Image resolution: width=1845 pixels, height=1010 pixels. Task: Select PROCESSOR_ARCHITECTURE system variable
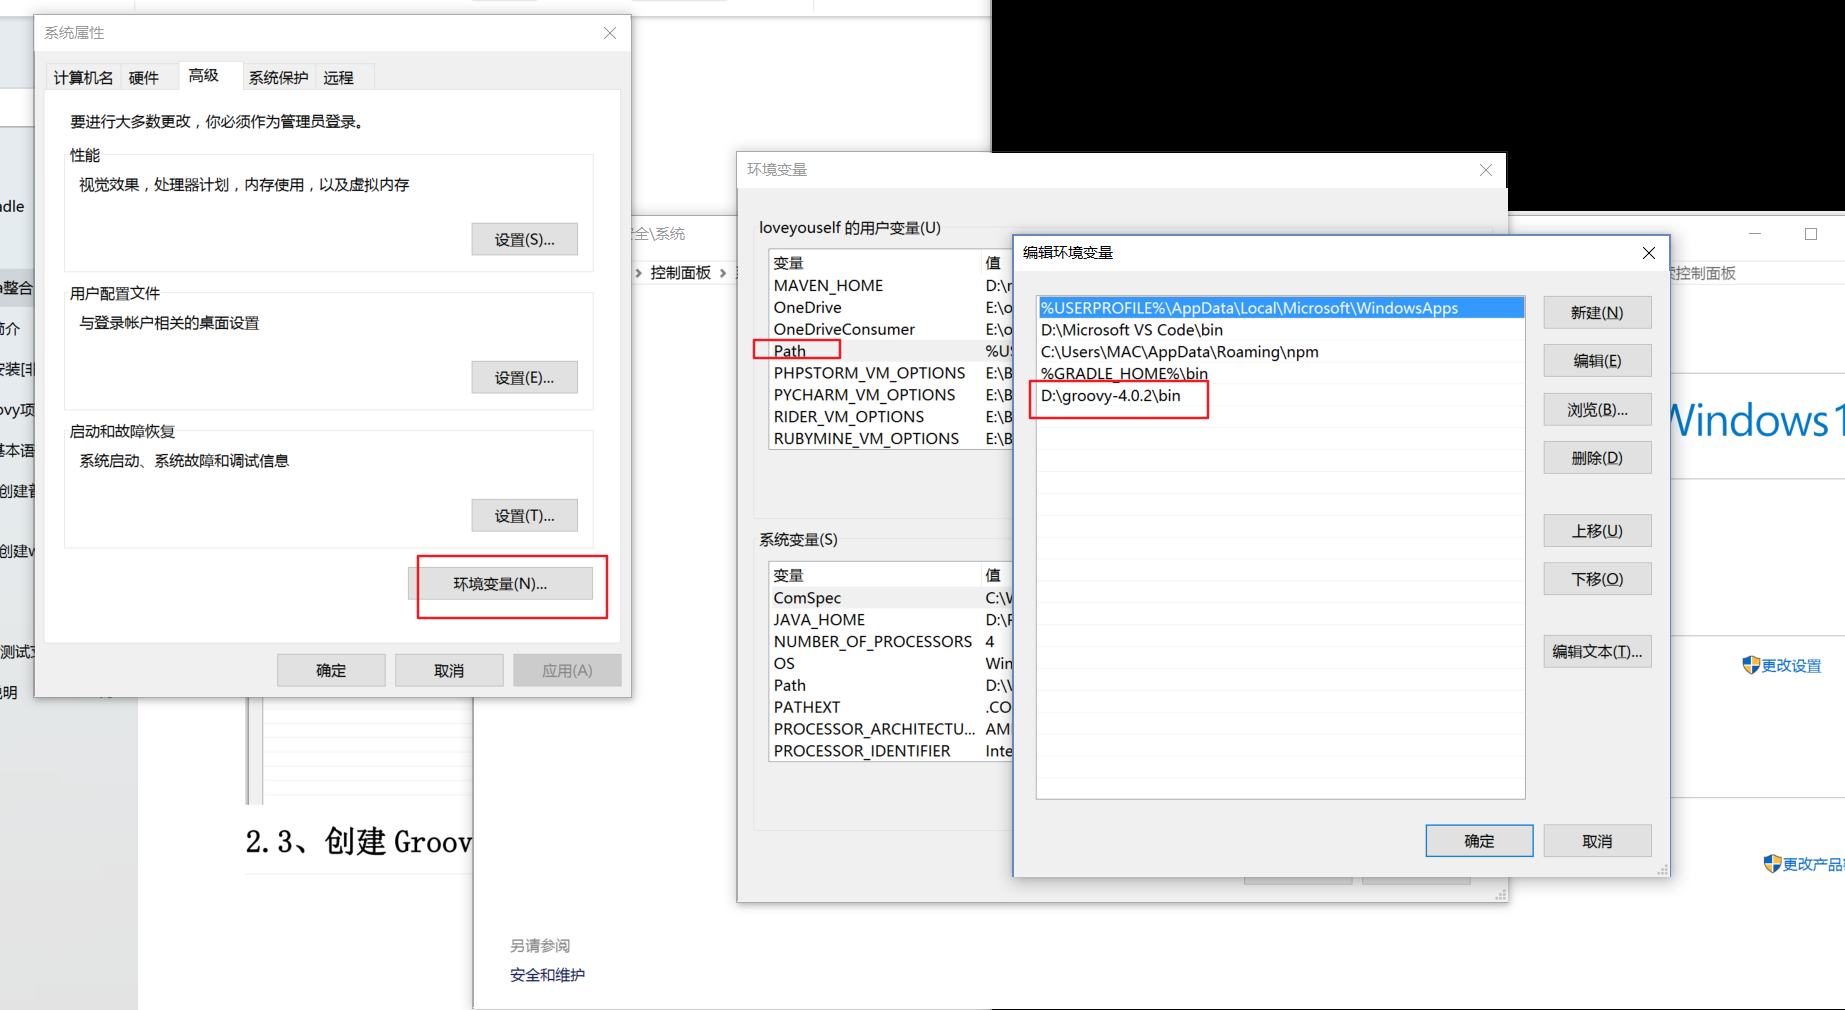coord(891,729)
